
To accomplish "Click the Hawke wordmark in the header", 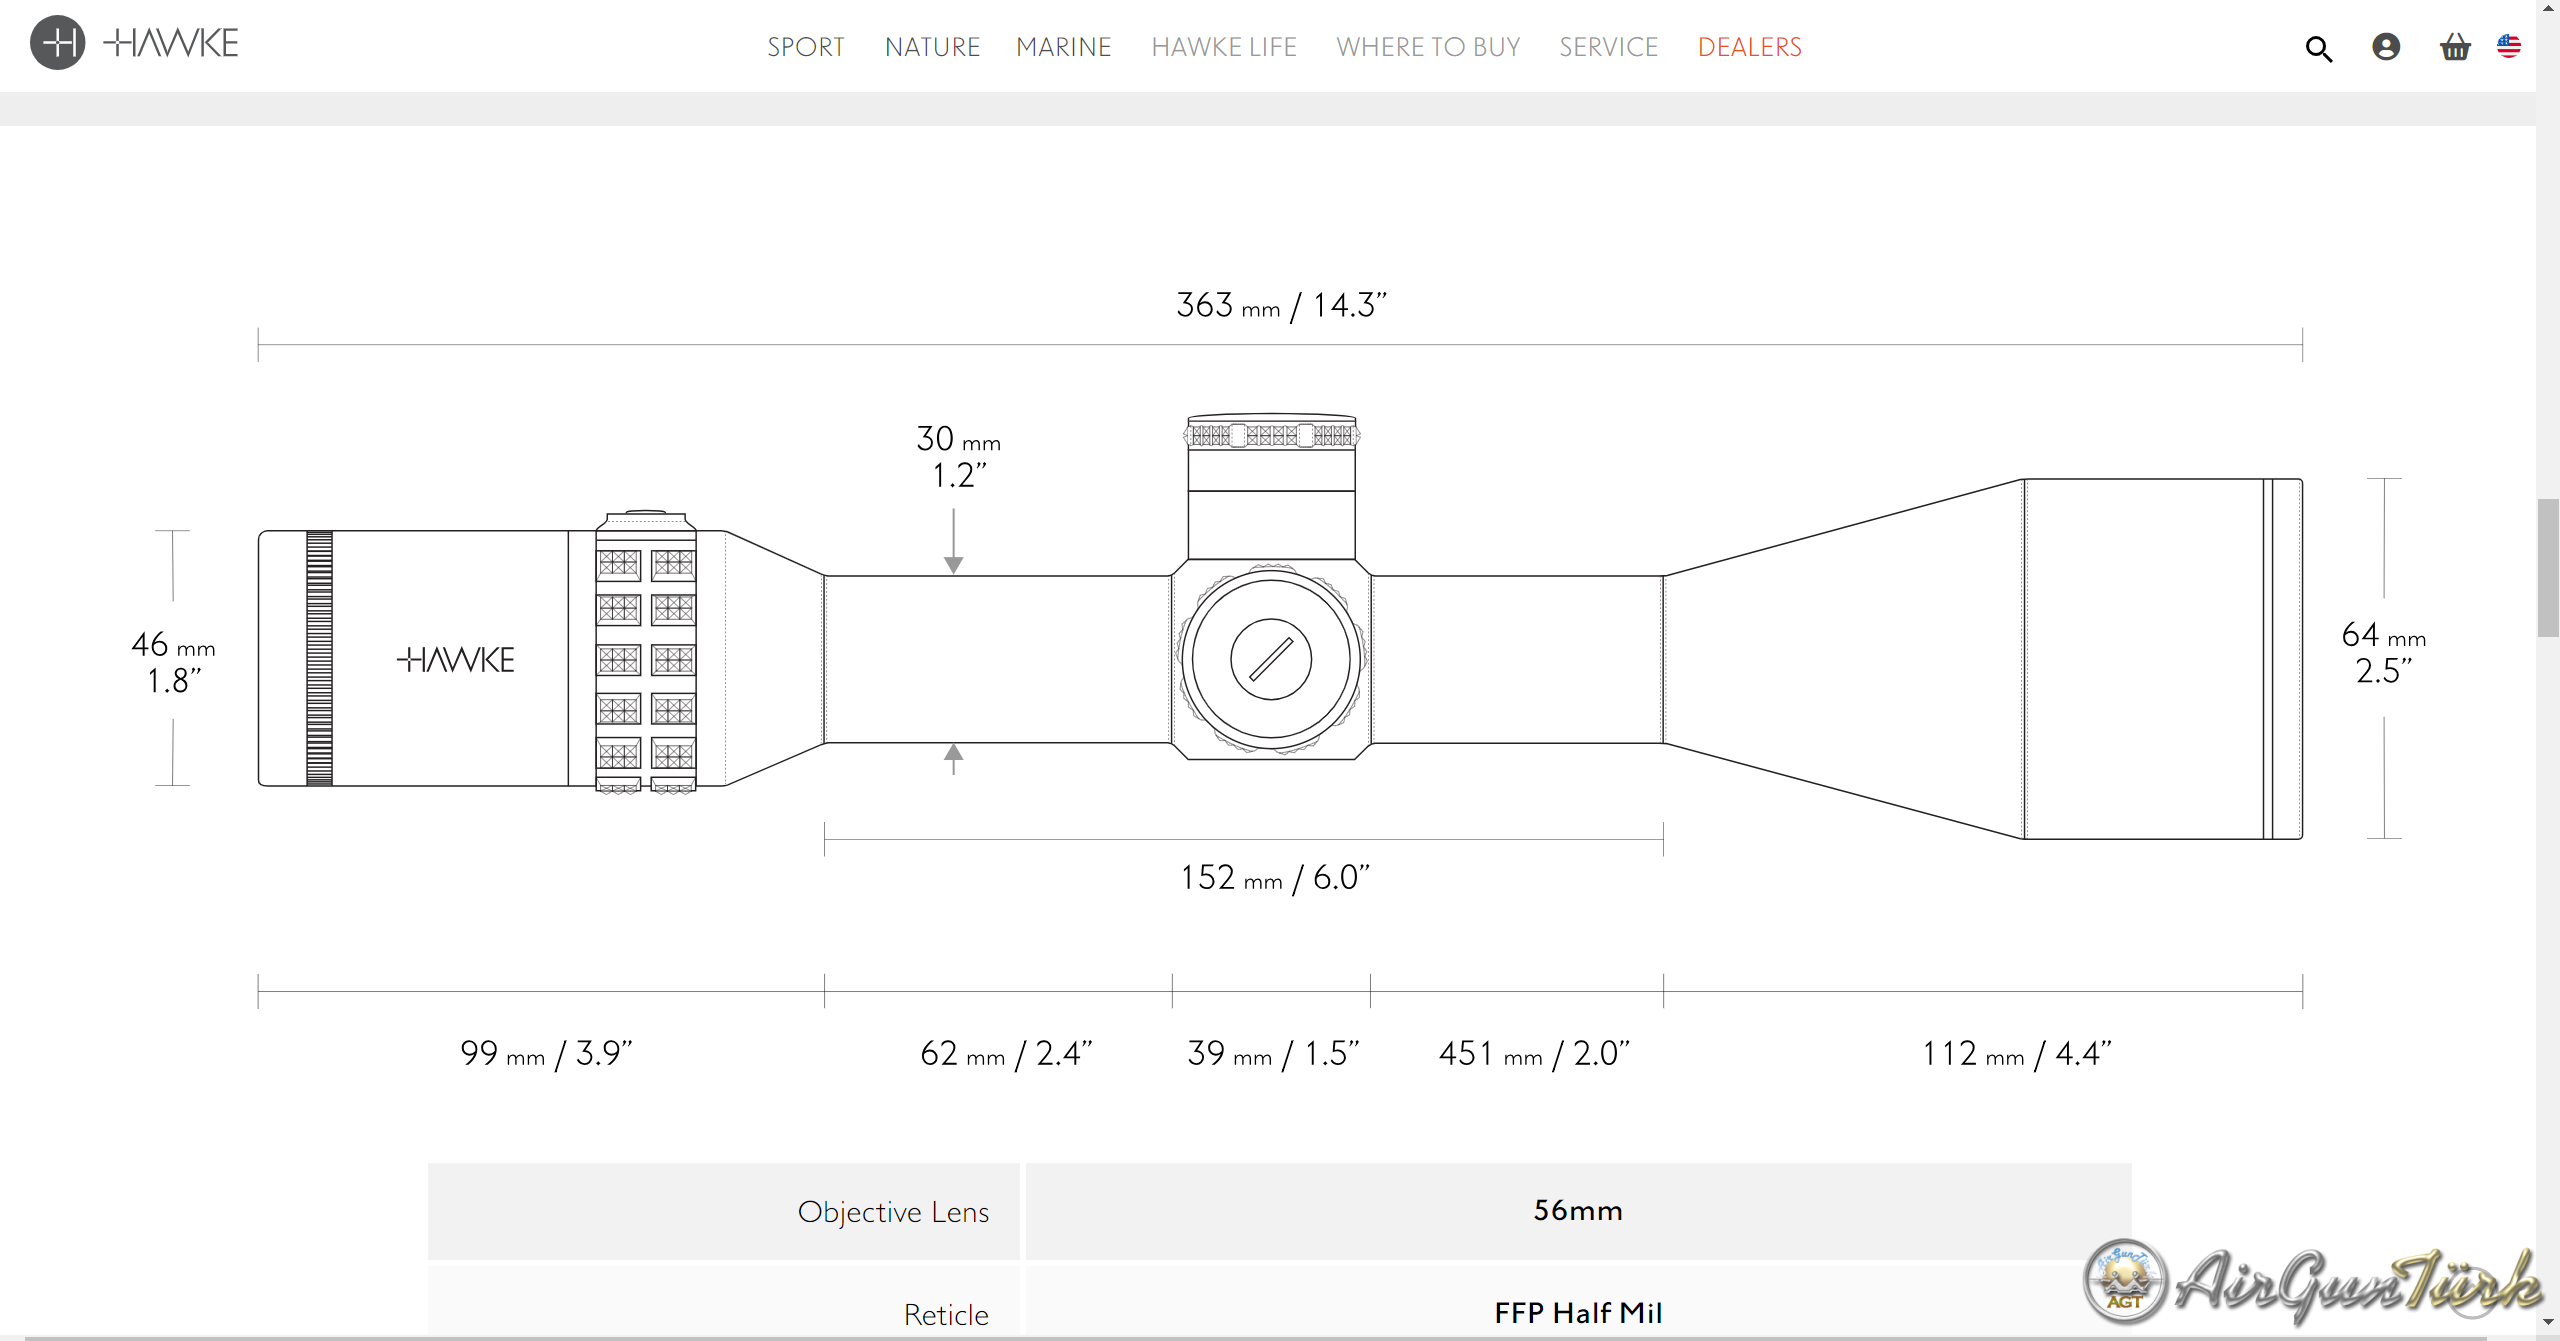I will click(x=172, y=43).
